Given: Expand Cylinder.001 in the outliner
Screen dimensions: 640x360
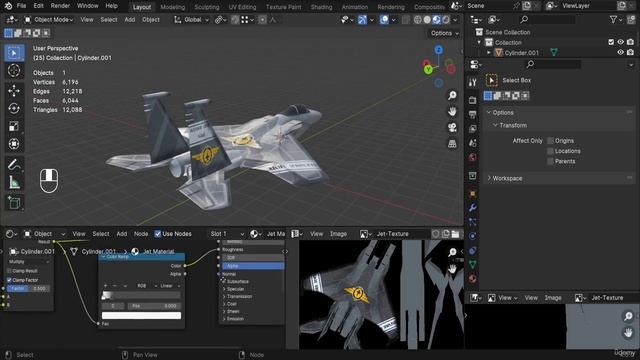Looking at the screenshot, I should click(x=489, y=53).
